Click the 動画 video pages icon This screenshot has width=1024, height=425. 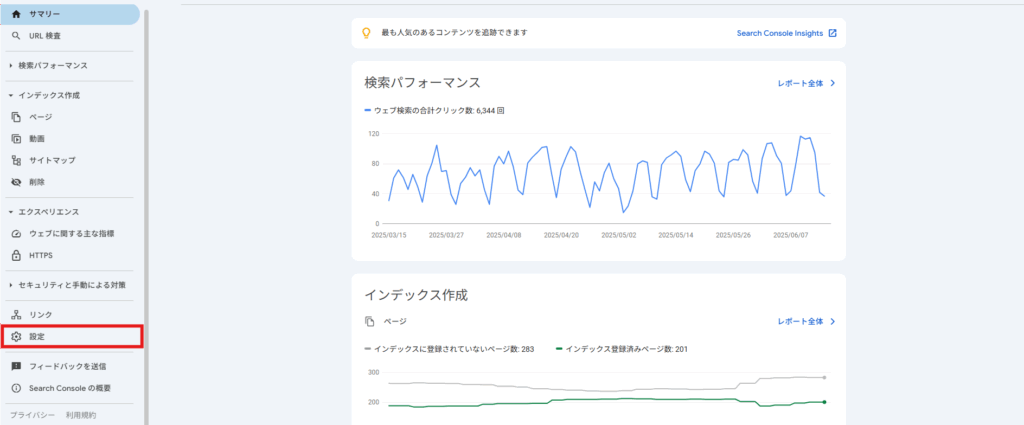tap(16, 139)
